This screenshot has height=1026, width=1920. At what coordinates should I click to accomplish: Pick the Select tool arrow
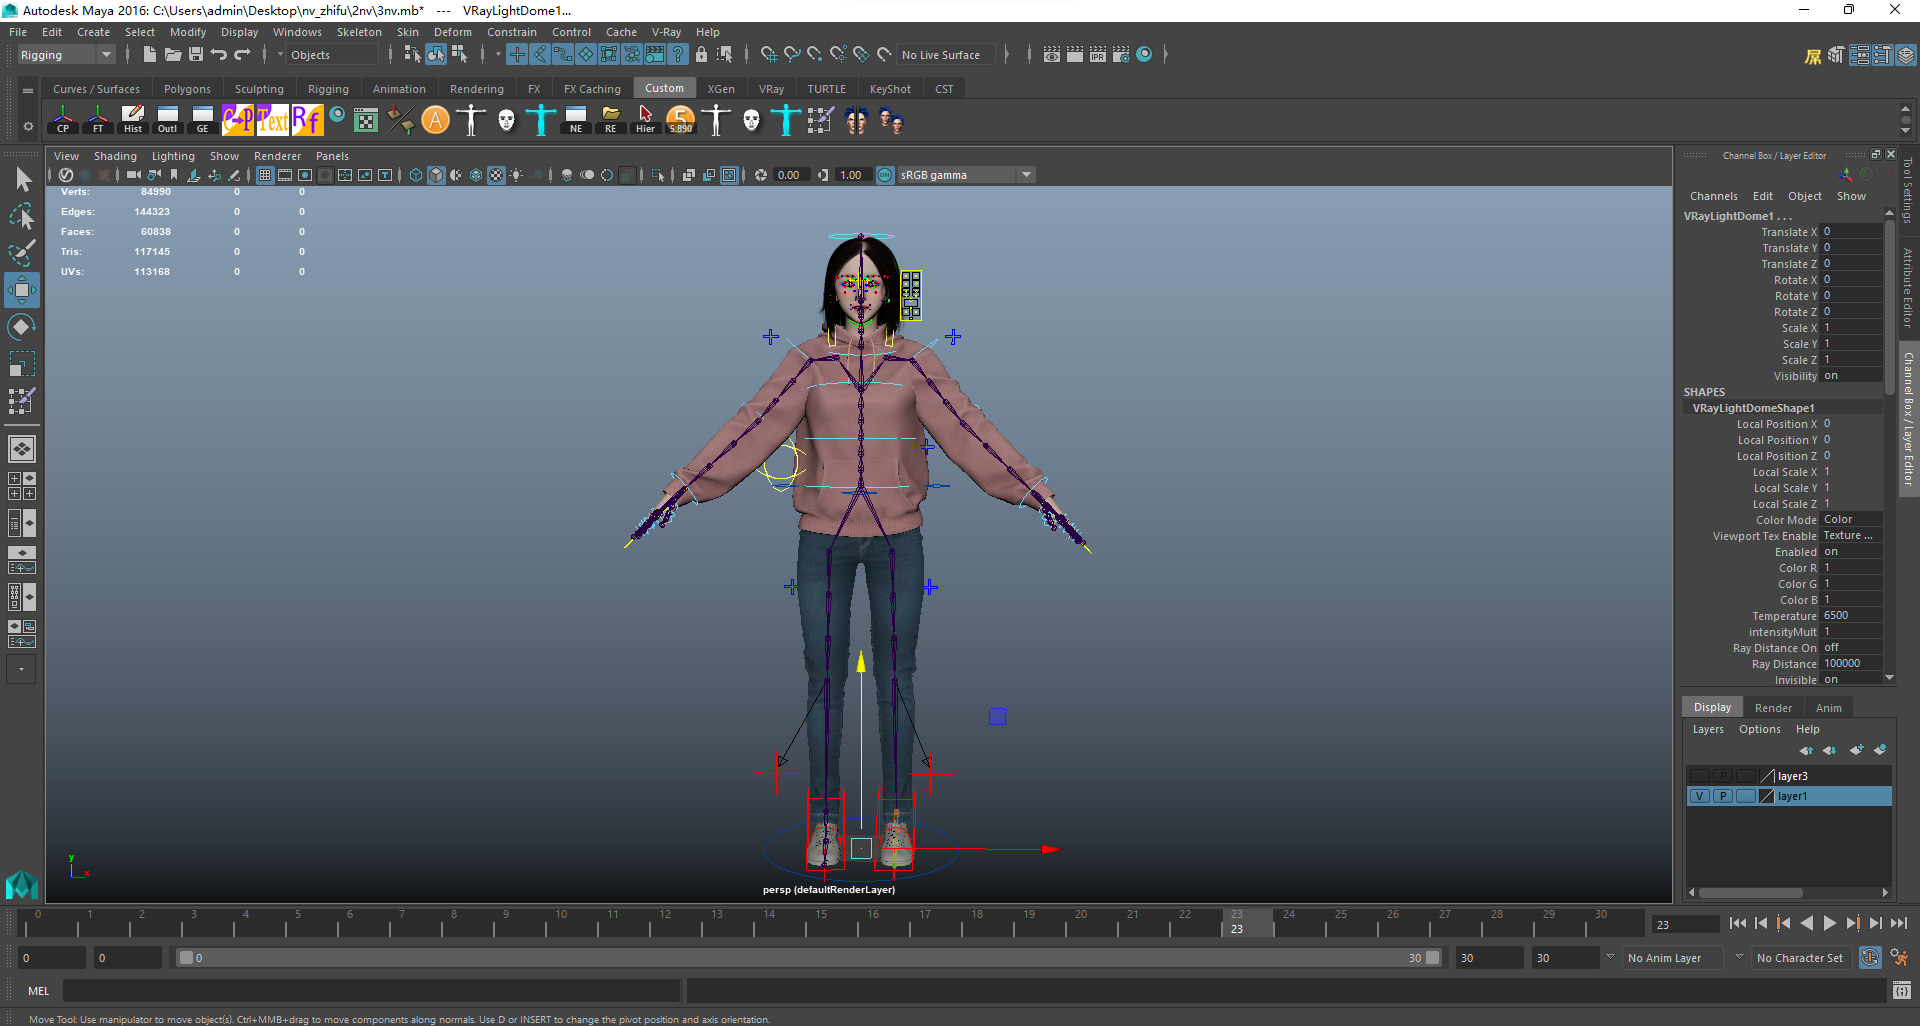[21, 180]
